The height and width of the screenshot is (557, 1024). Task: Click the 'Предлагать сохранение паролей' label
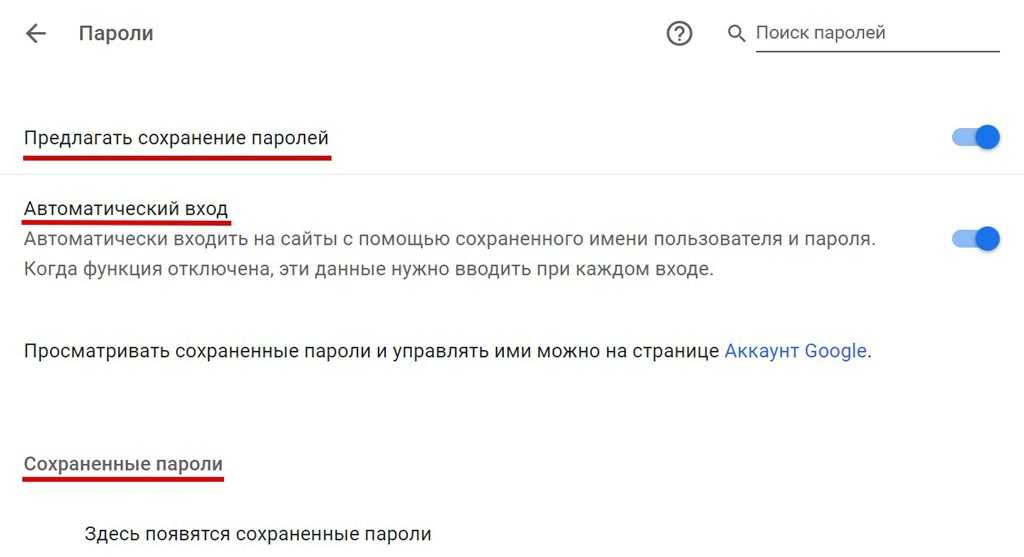pos(176,137)
